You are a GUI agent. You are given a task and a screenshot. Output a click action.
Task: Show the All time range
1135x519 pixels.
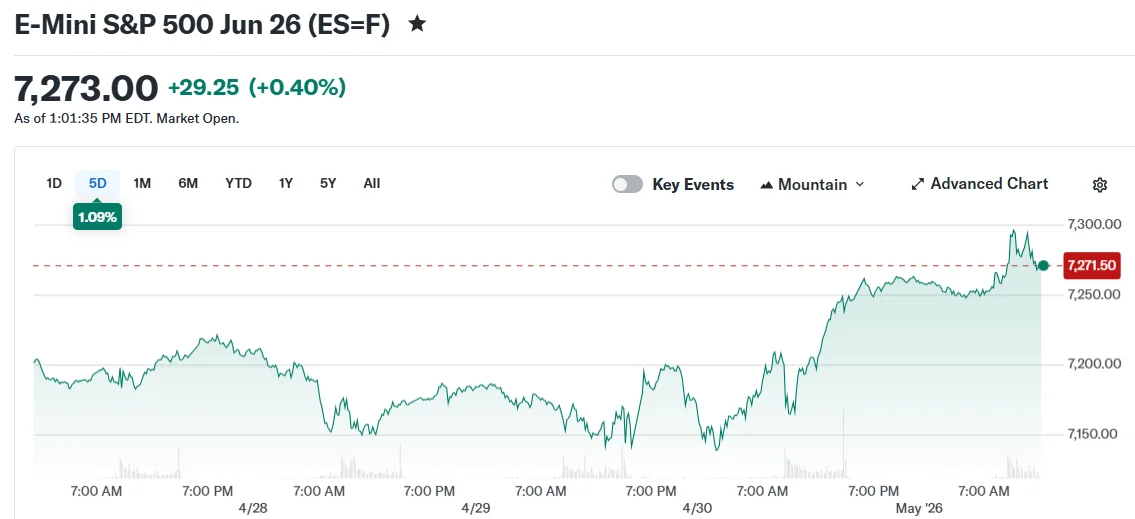click(371, 183)
